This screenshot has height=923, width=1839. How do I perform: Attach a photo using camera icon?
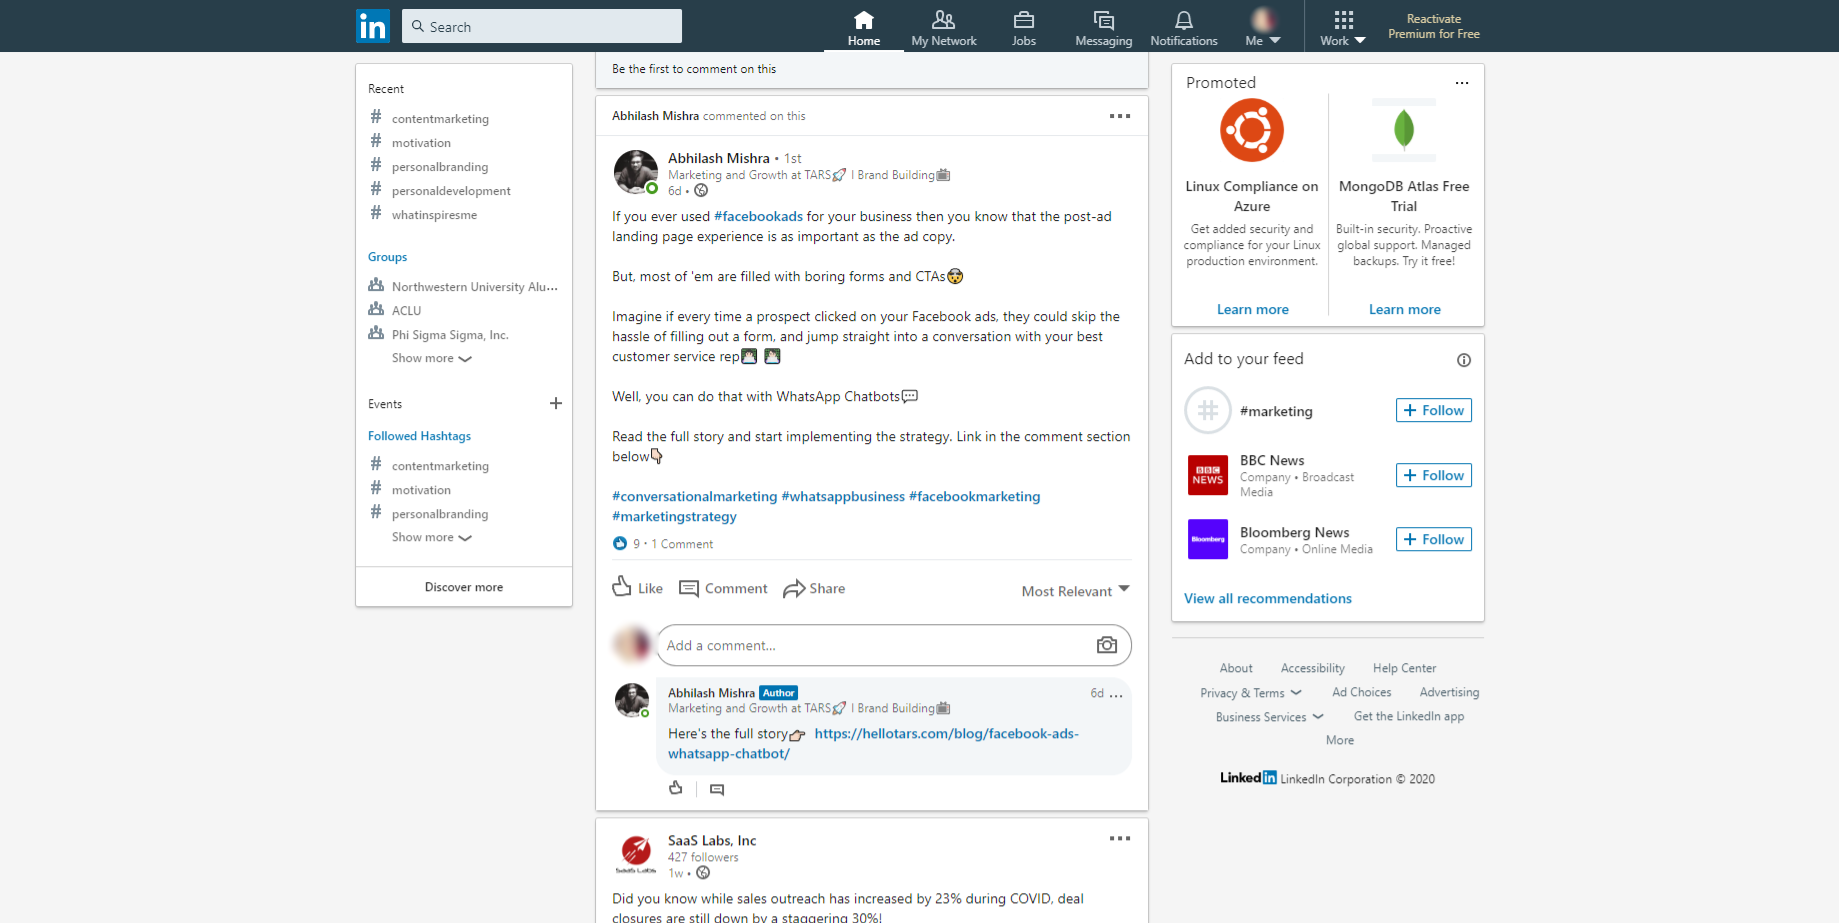(1107, 645)
